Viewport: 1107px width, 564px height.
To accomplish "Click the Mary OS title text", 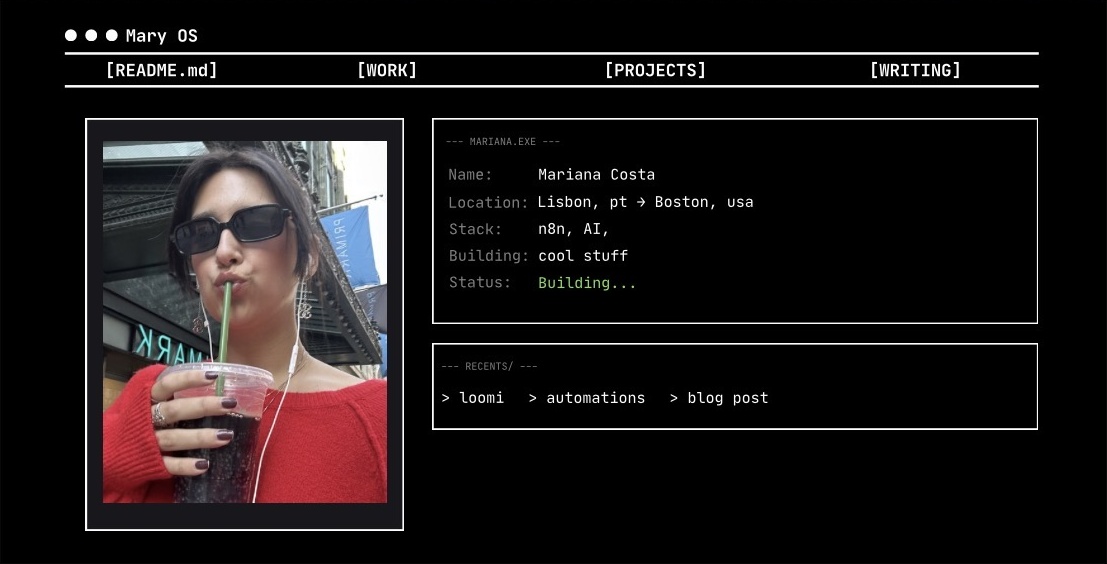I will (x=162, y=36).
